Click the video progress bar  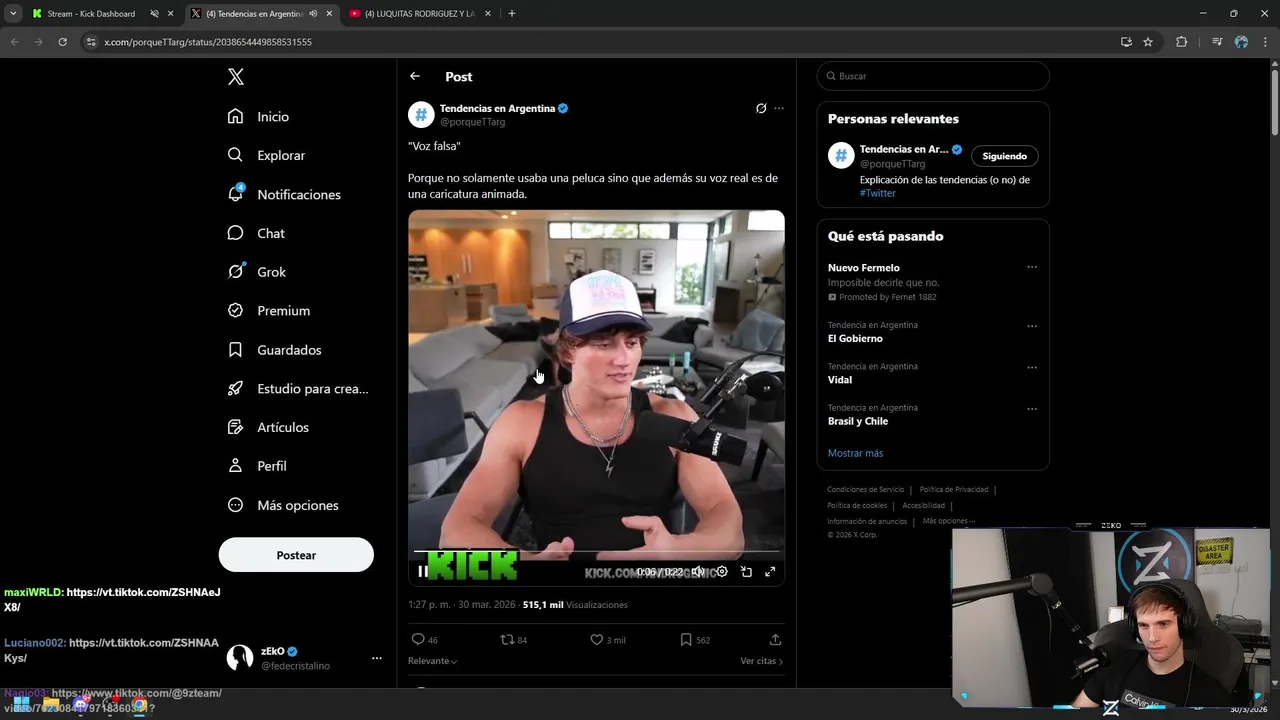(596, 551)
